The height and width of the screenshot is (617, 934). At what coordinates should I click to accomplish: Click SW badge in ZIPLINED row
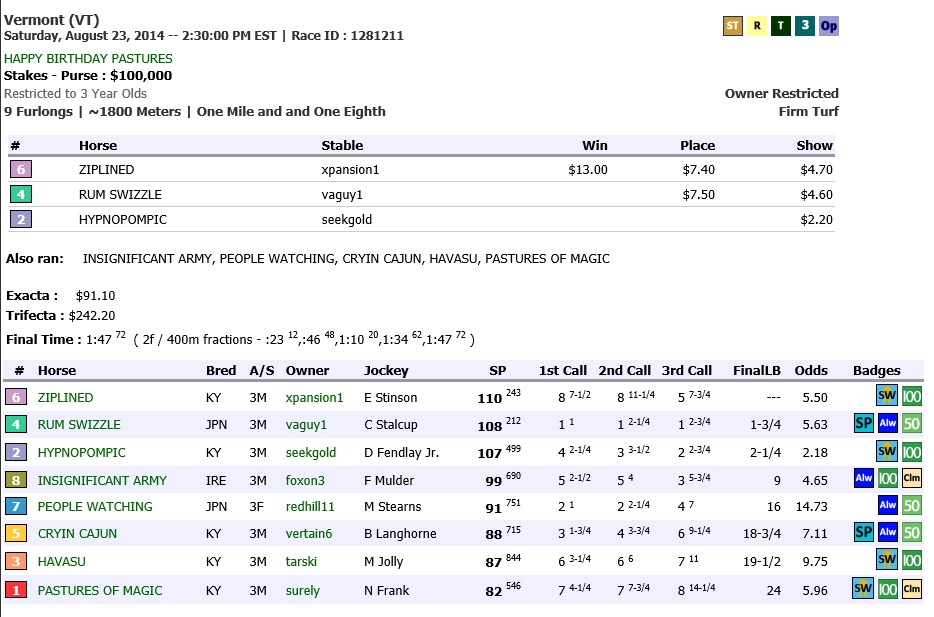pyautogui.click(x=887, y=397)
